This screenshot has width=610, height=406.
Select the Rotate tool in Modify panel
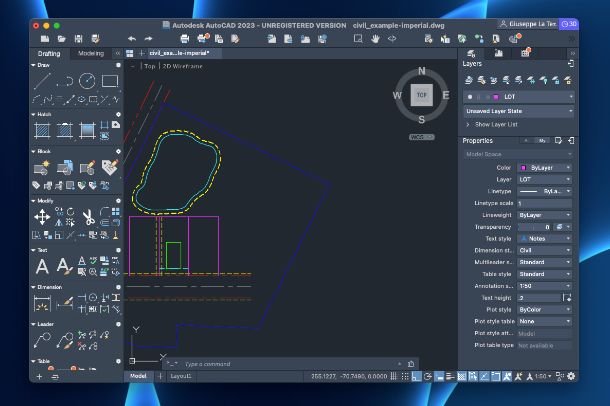(70, 212)
